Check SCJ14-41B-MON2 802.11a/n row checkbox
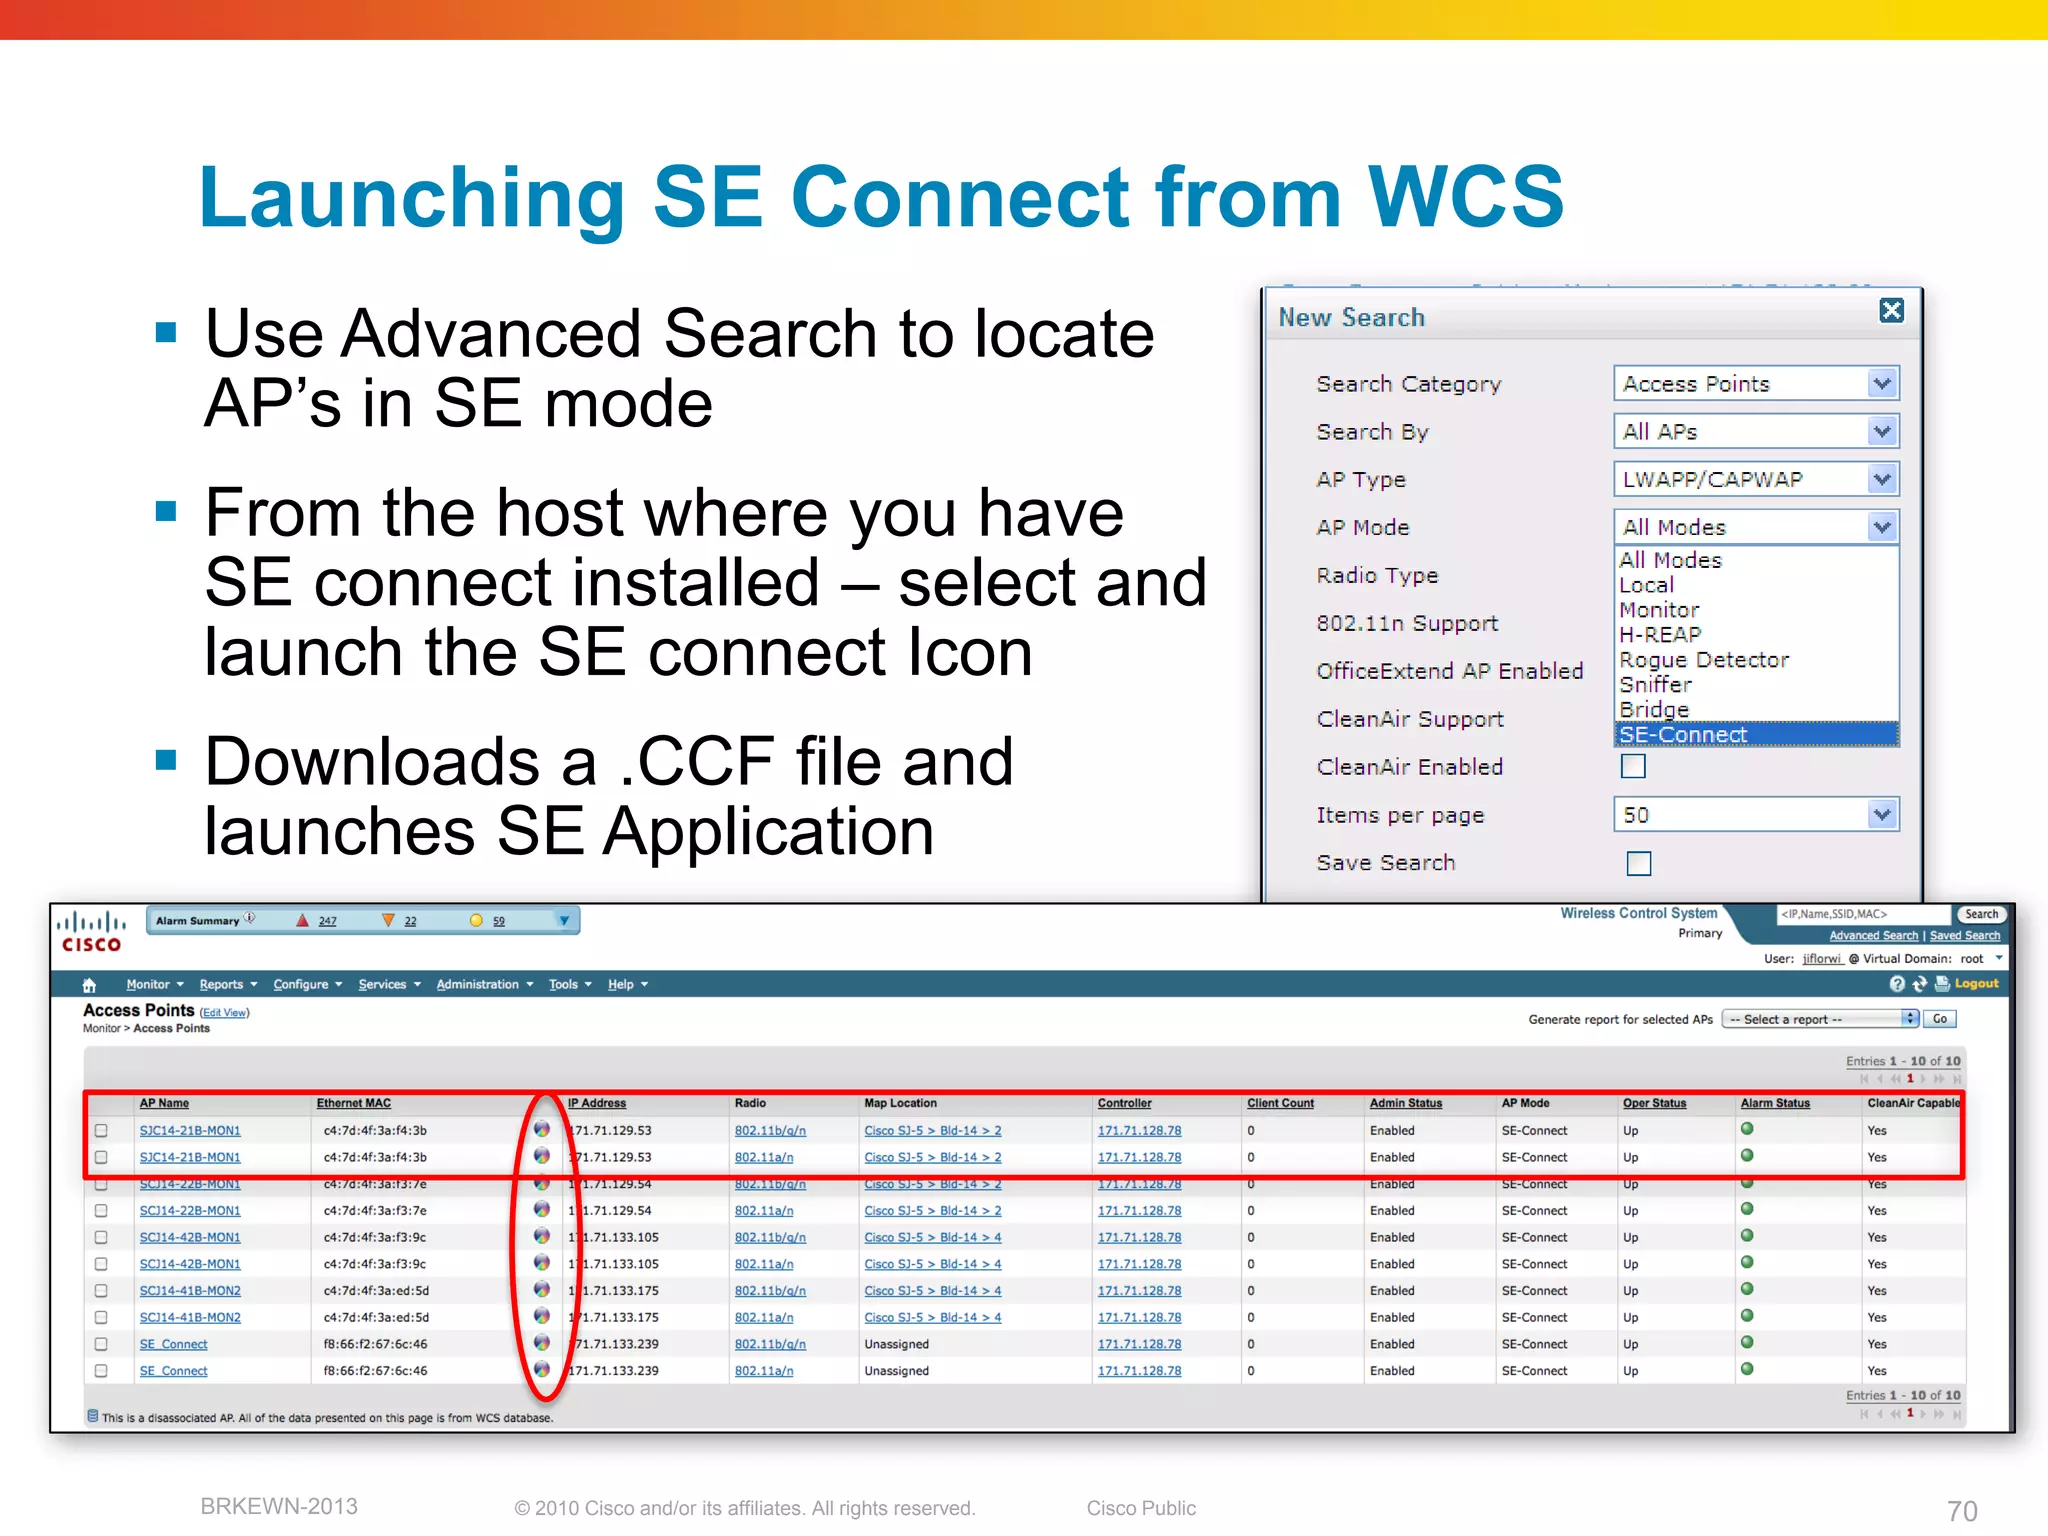 click(101, 1317)
